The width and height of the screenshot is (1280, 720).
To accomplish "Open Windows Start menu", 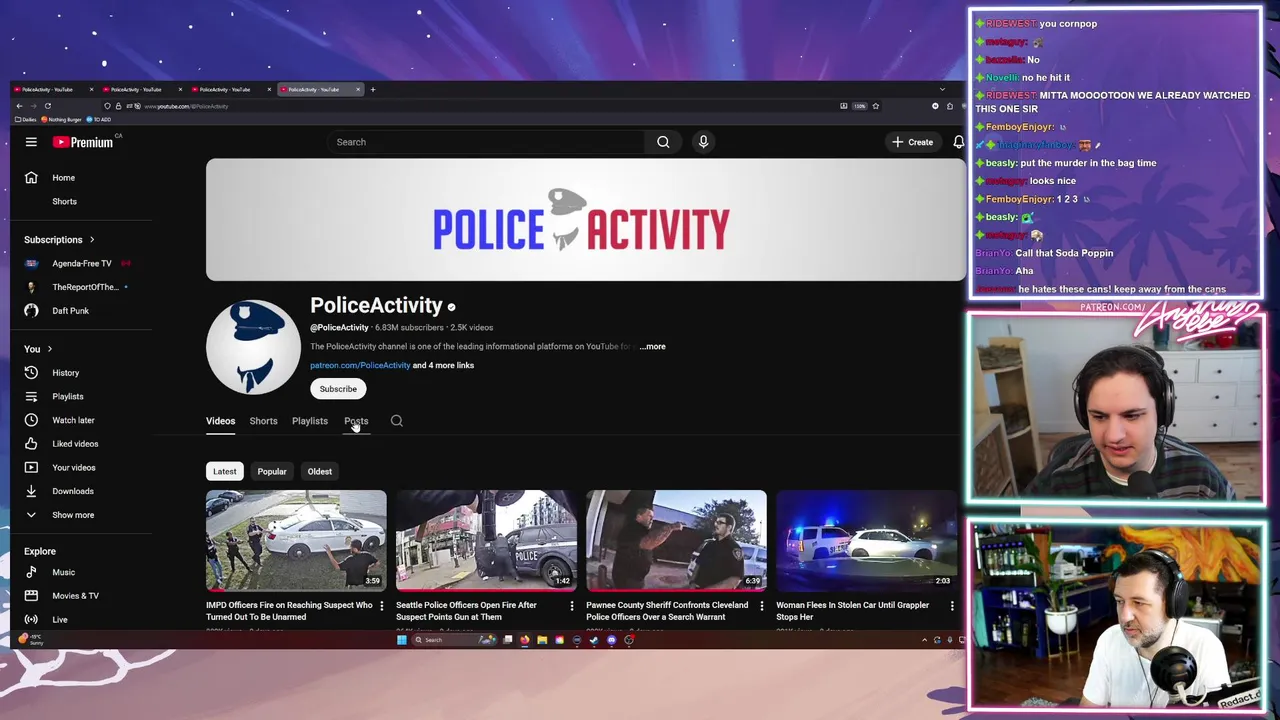I will coord(402,640).
